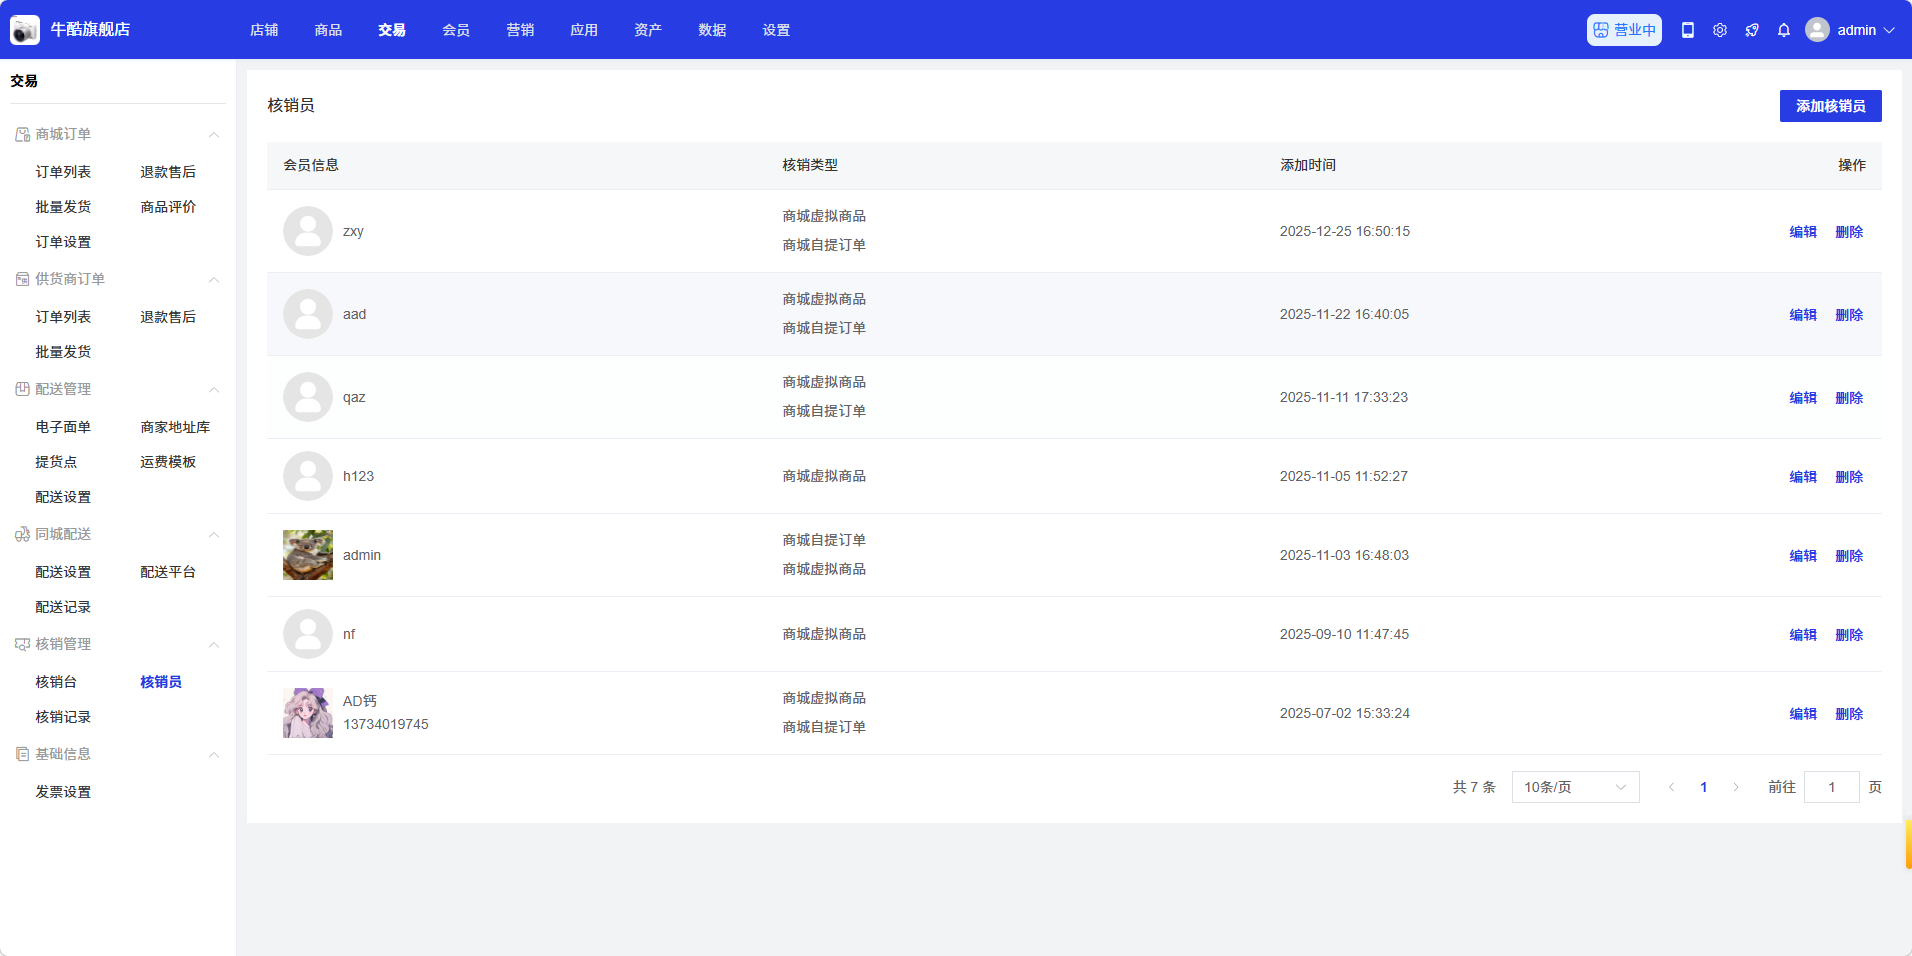Open the admin account dropdown arrow
This screenshot has width=1912, height=956.
1889,30
